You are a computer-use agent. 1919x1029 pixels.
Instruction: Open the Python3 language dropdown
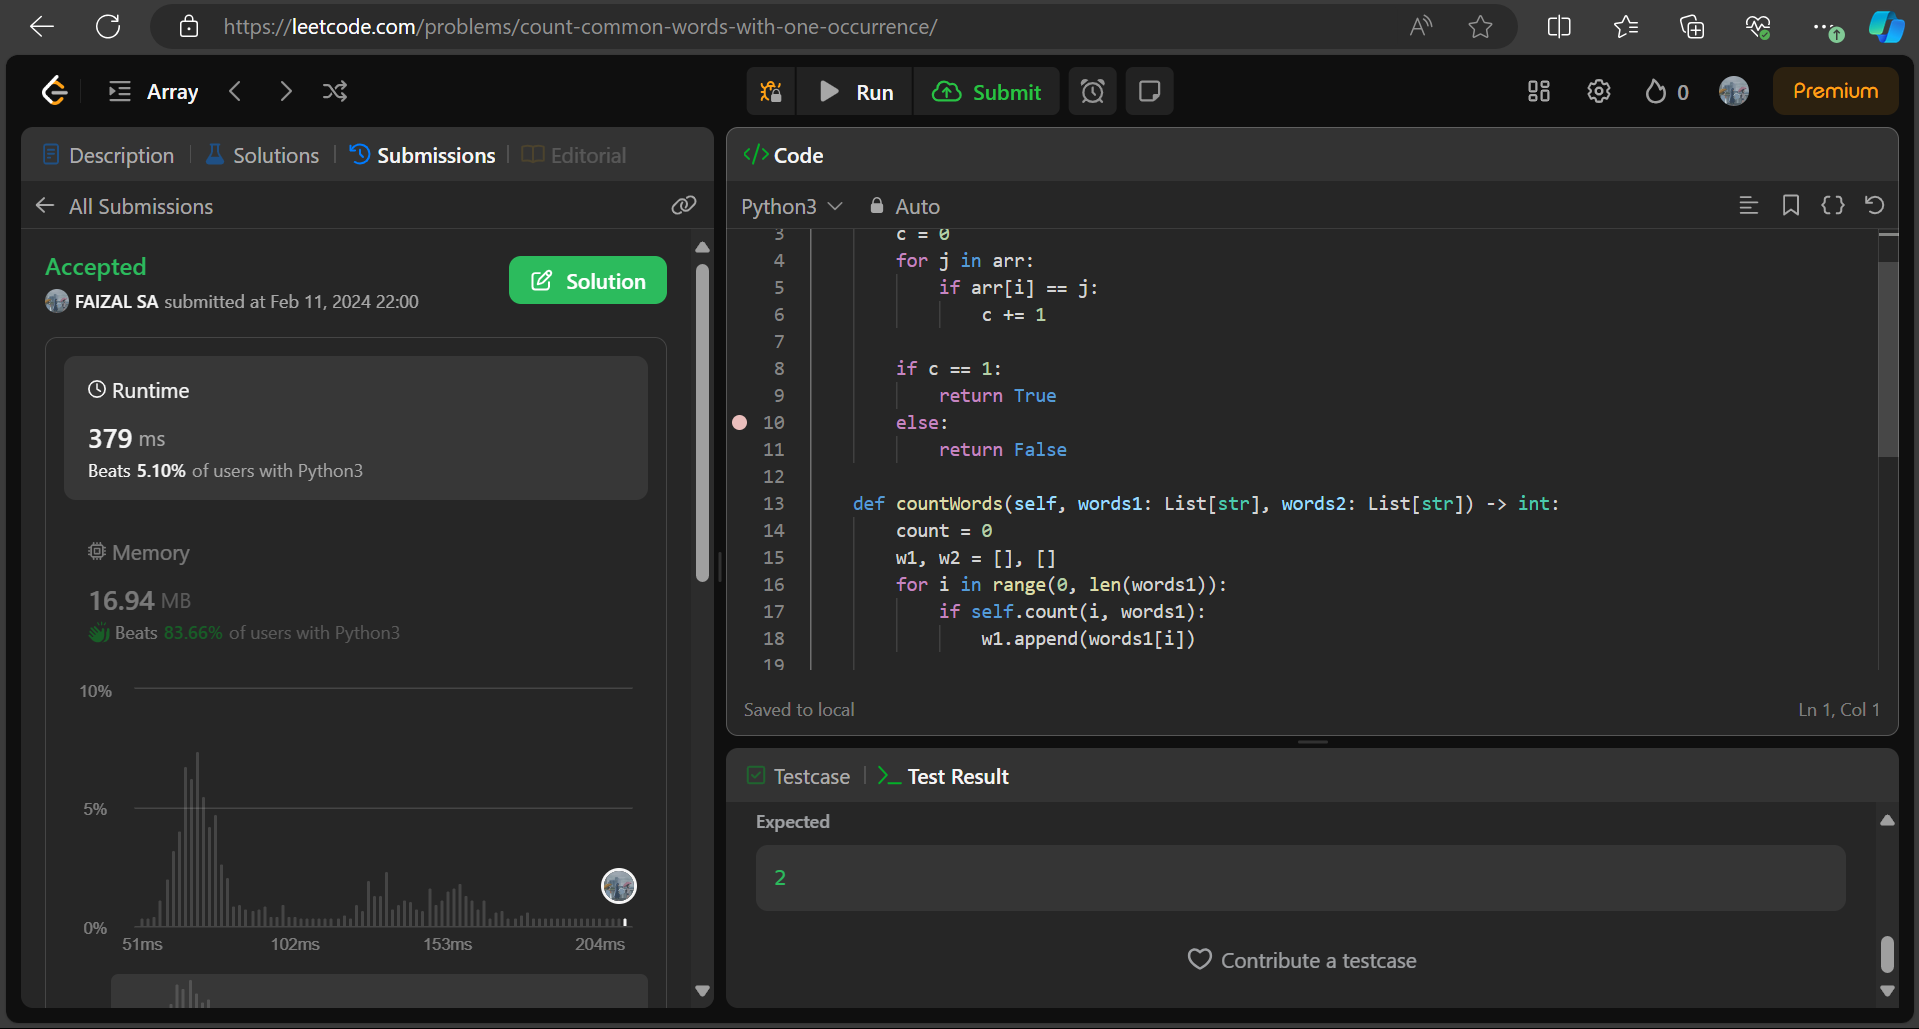(791, 206)
